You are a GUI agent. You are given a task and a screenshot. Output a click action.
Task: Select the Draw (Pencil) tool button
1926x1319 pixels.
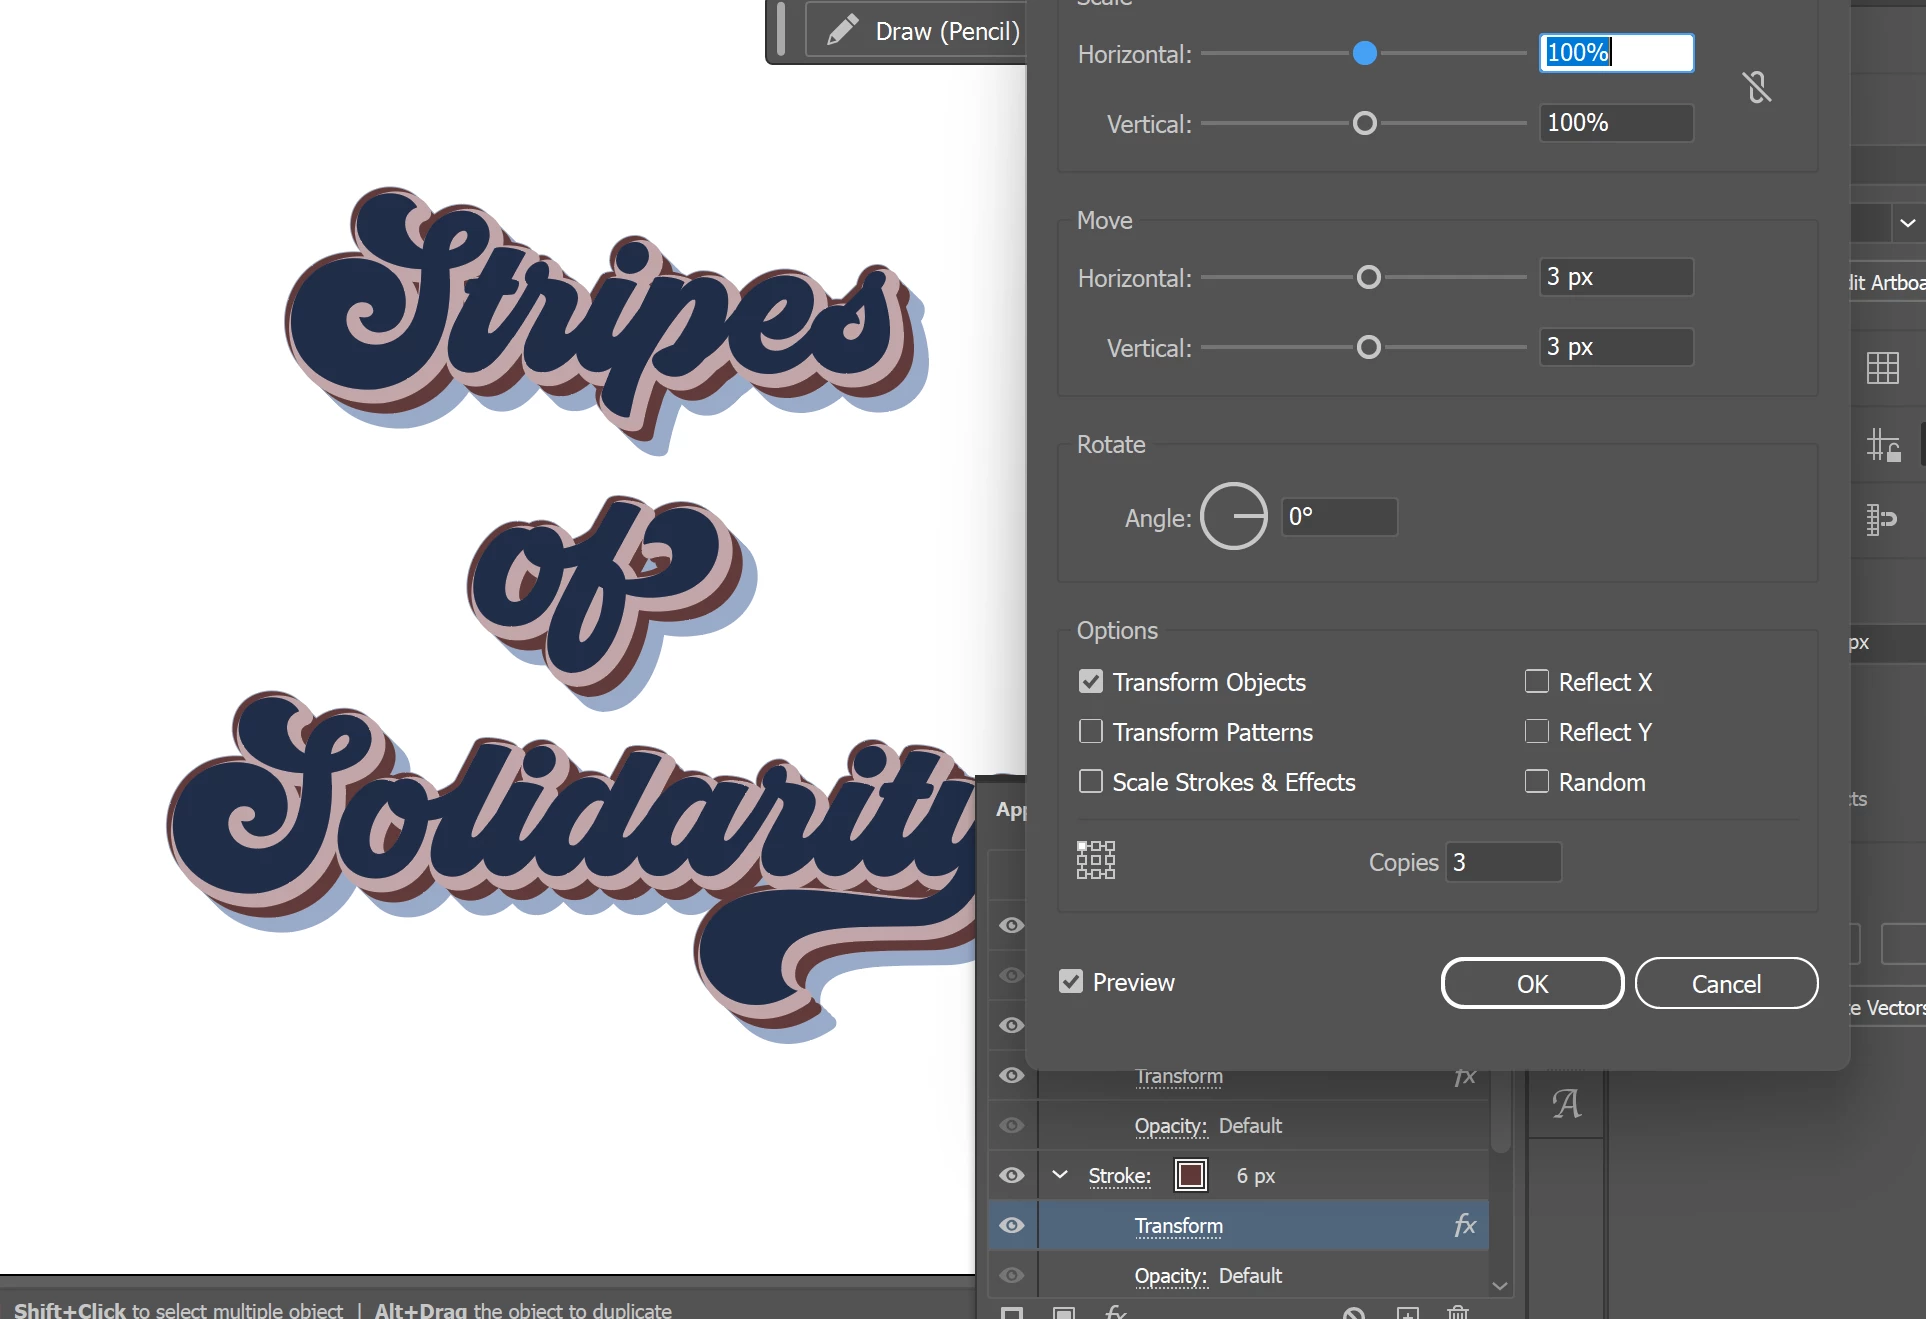pos(920,31)
